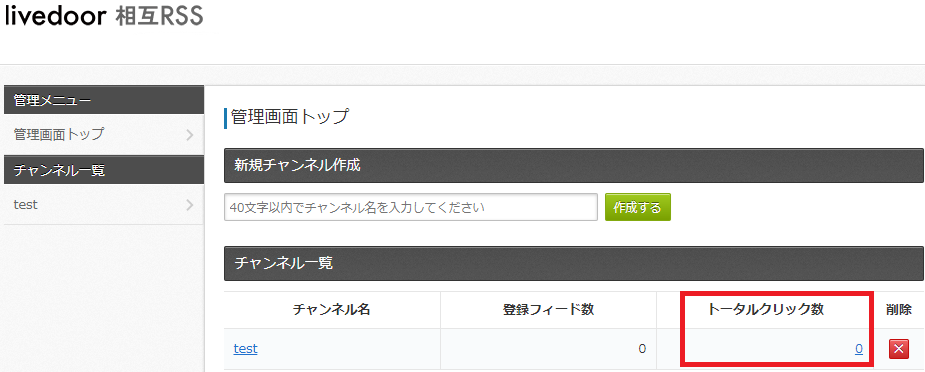Click the チャンネル名 column header
Viewport: 925px width, 372px height.
[x=332, y=310]
